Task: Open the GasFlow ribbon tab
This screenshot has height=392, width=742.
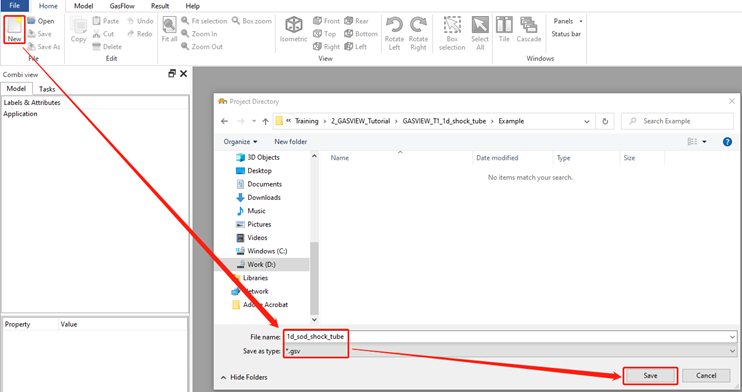Action: 122,6
